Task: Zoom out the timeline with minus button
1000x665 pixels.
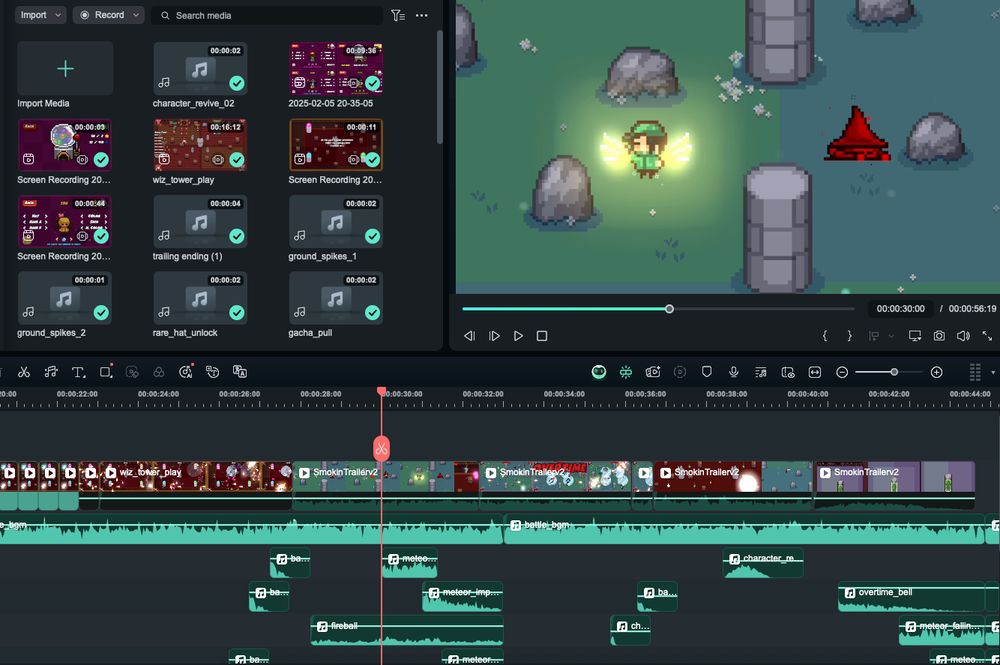Action: point(842,372)
